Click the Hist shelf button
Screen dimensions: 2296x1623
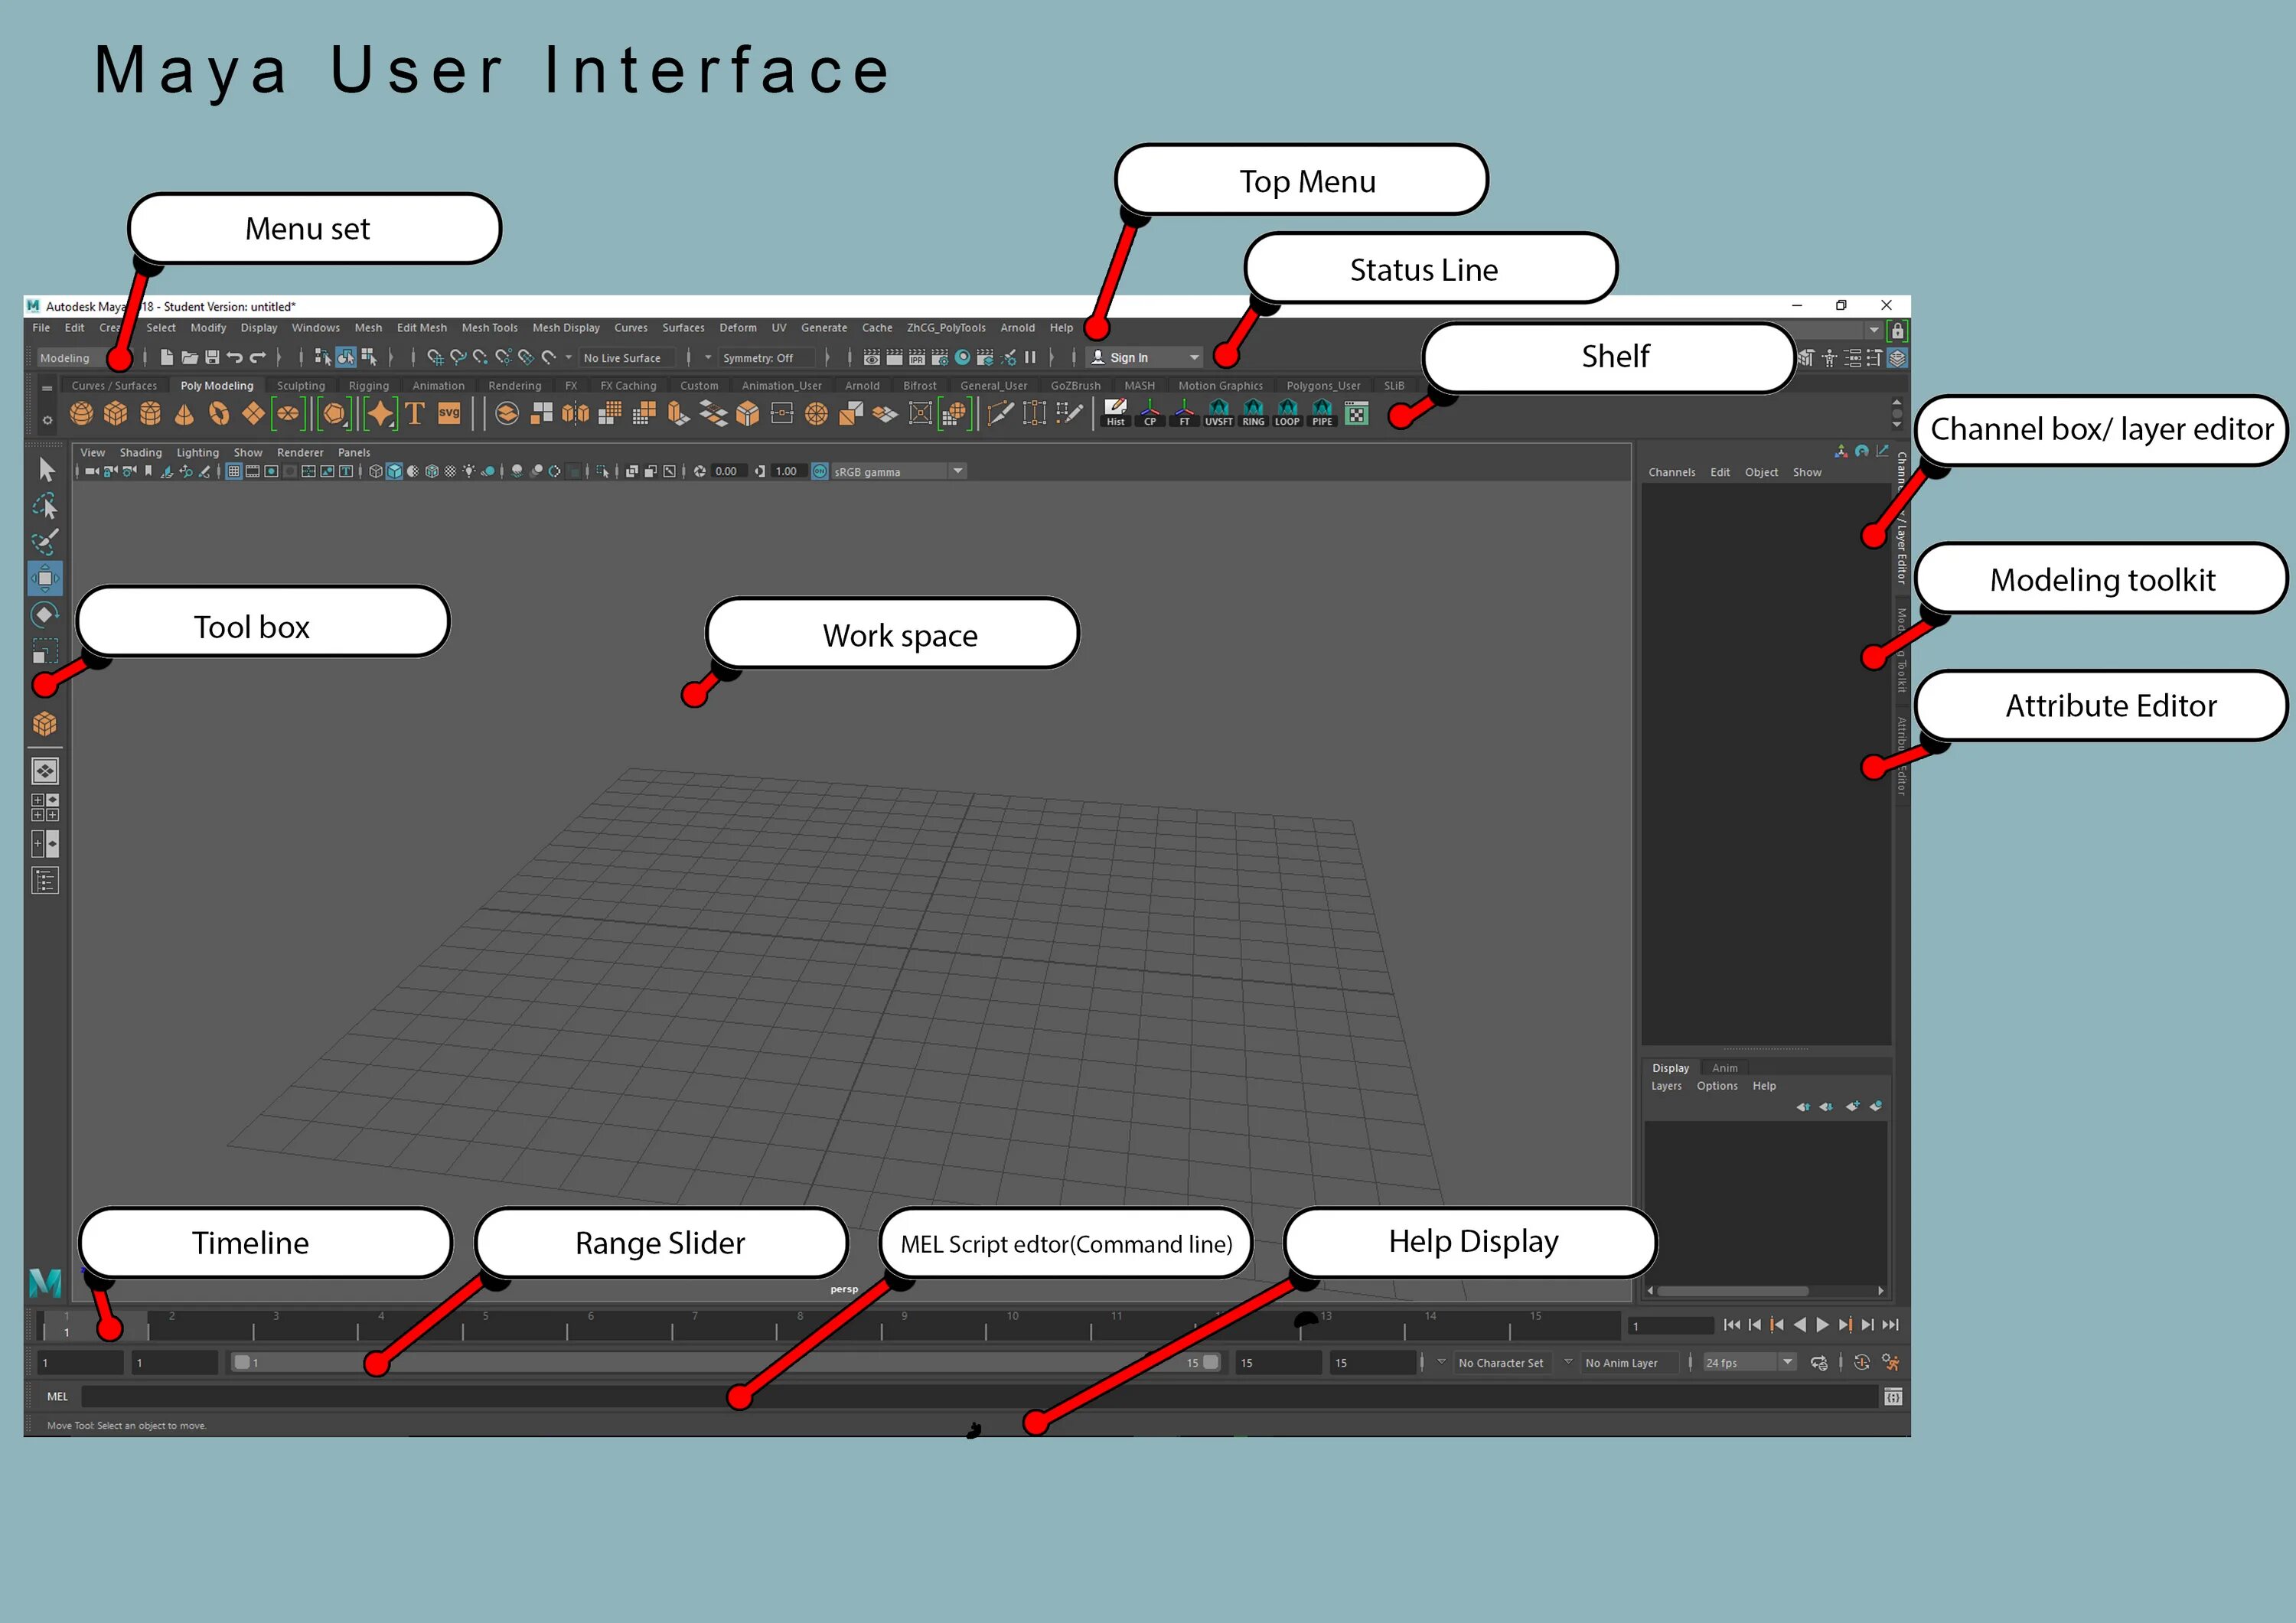pos(1115,412)
